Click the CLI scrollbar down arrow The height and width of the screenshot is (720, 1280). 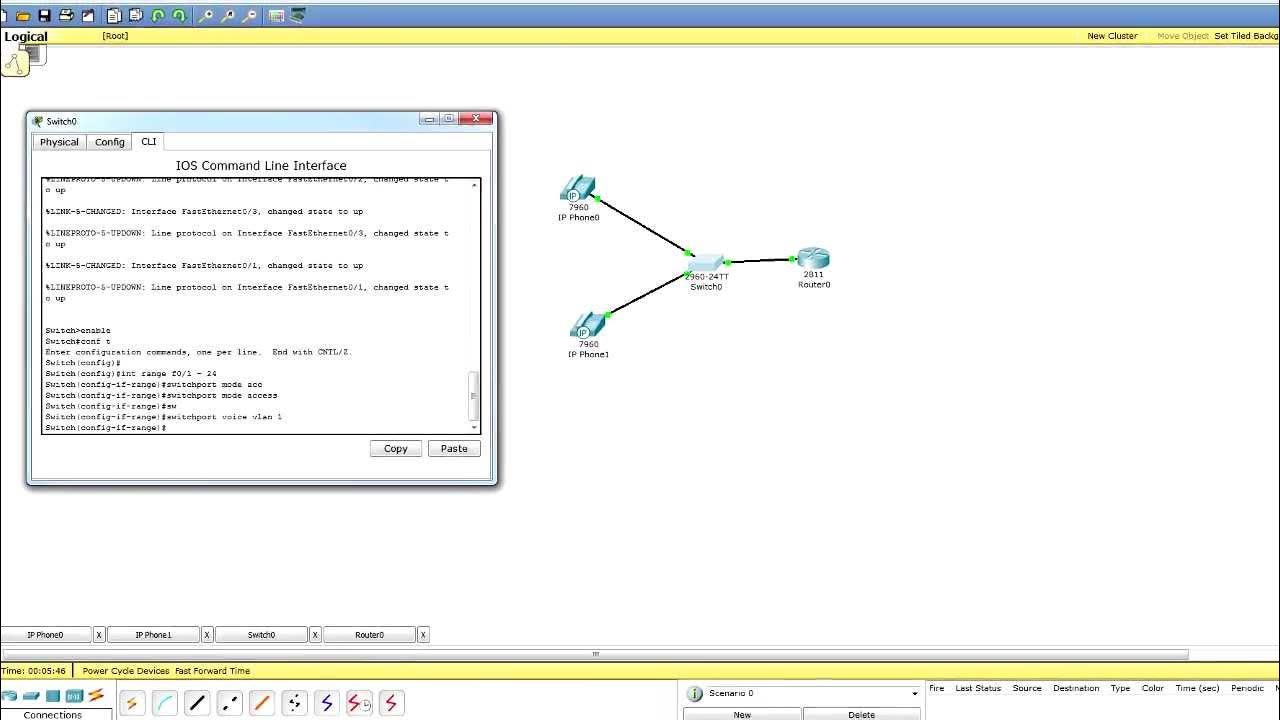coord(474,428)
